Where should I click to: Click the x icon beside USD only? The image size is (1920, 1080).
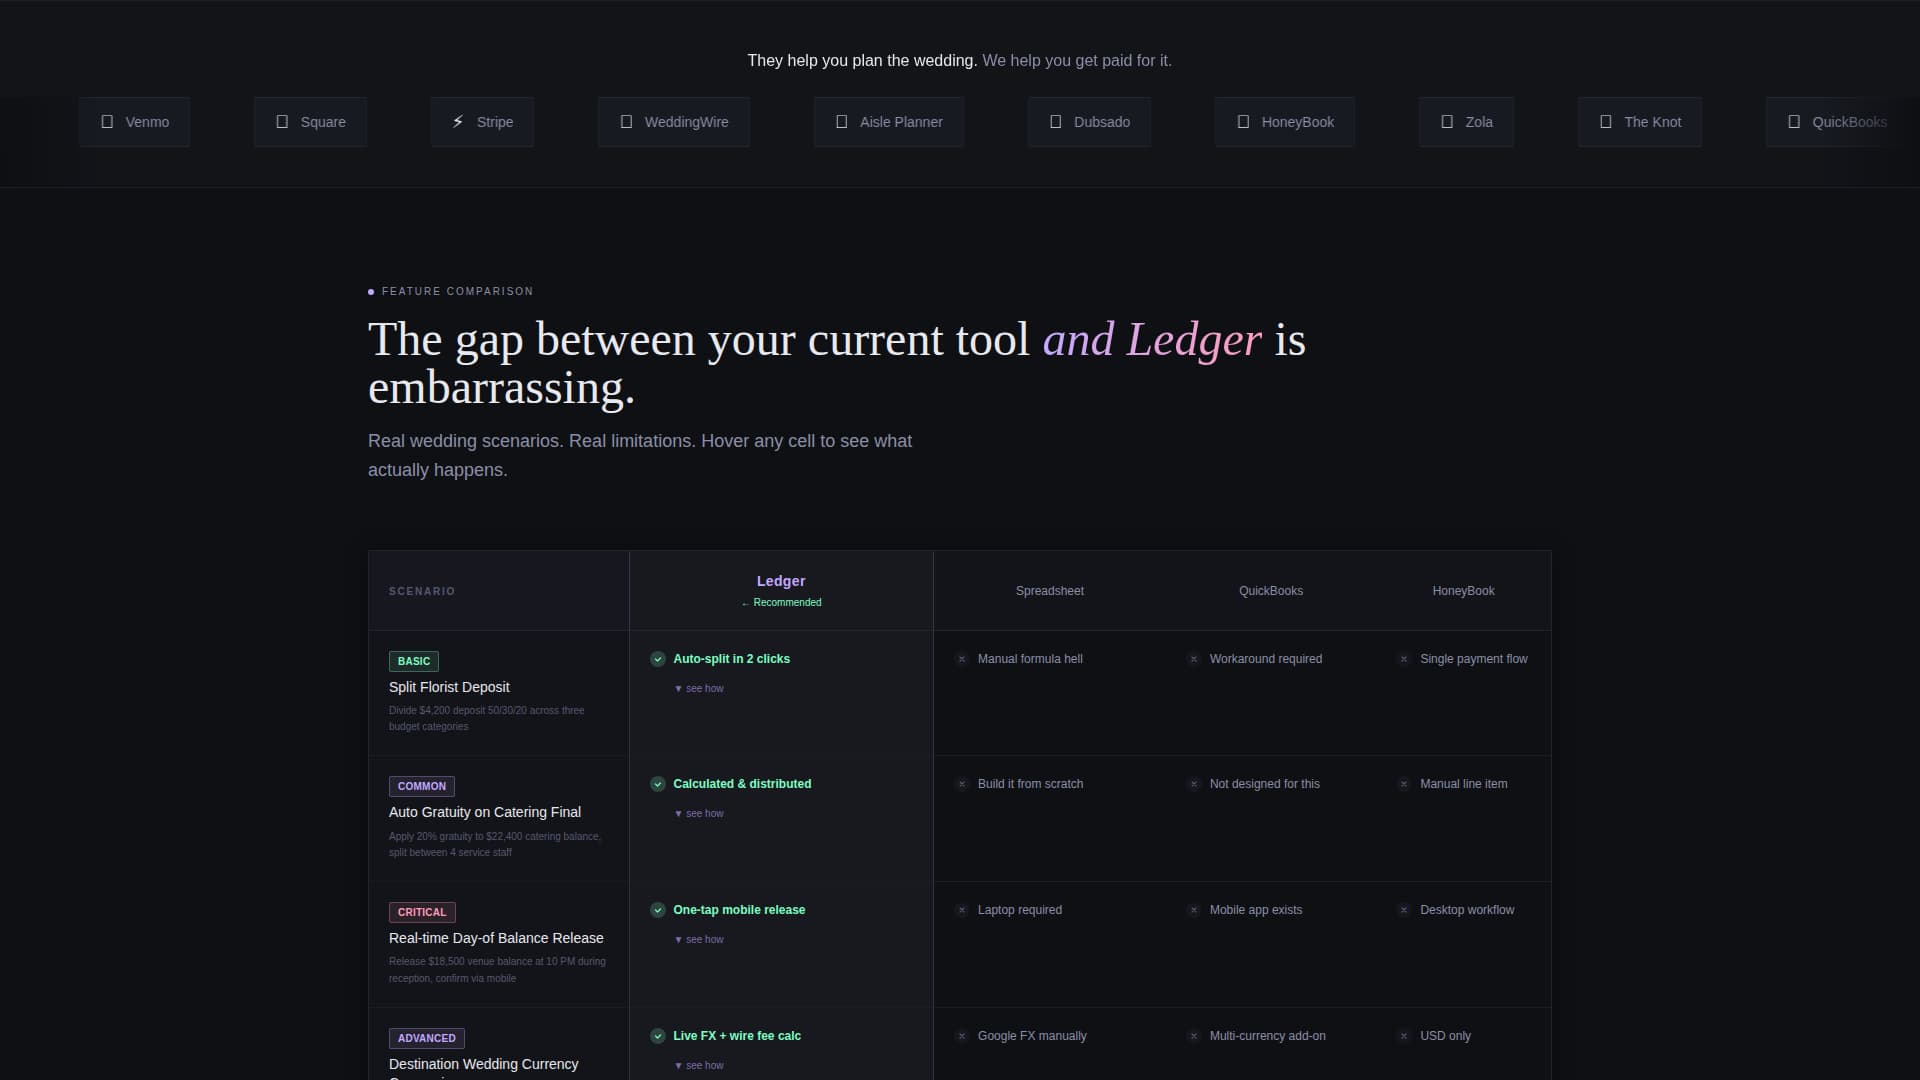pos(1404,1036)
